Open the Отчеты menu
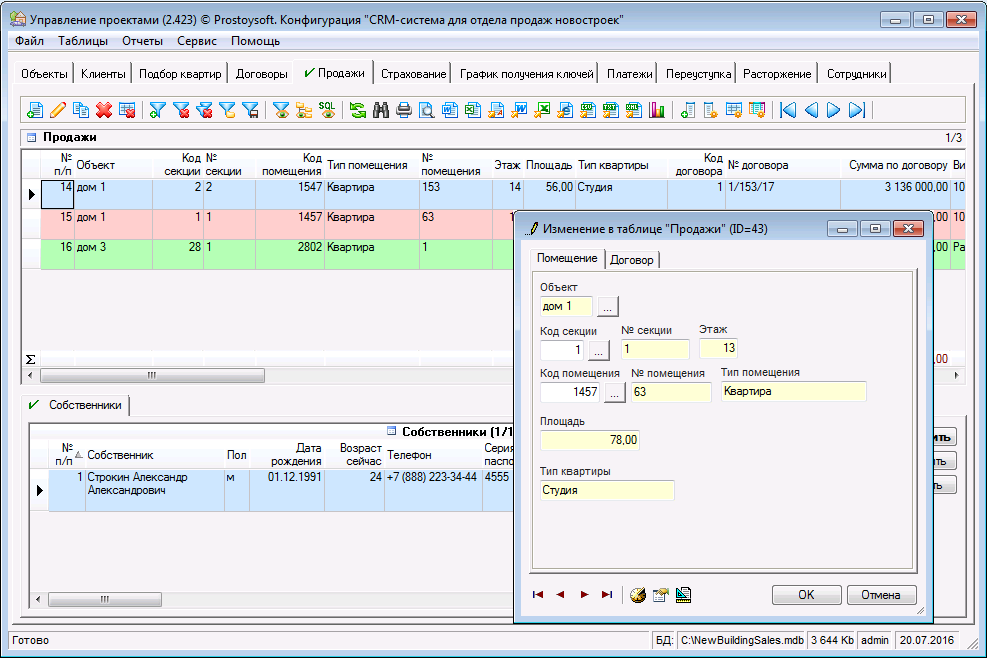987x658 pixels. (142, 41)
